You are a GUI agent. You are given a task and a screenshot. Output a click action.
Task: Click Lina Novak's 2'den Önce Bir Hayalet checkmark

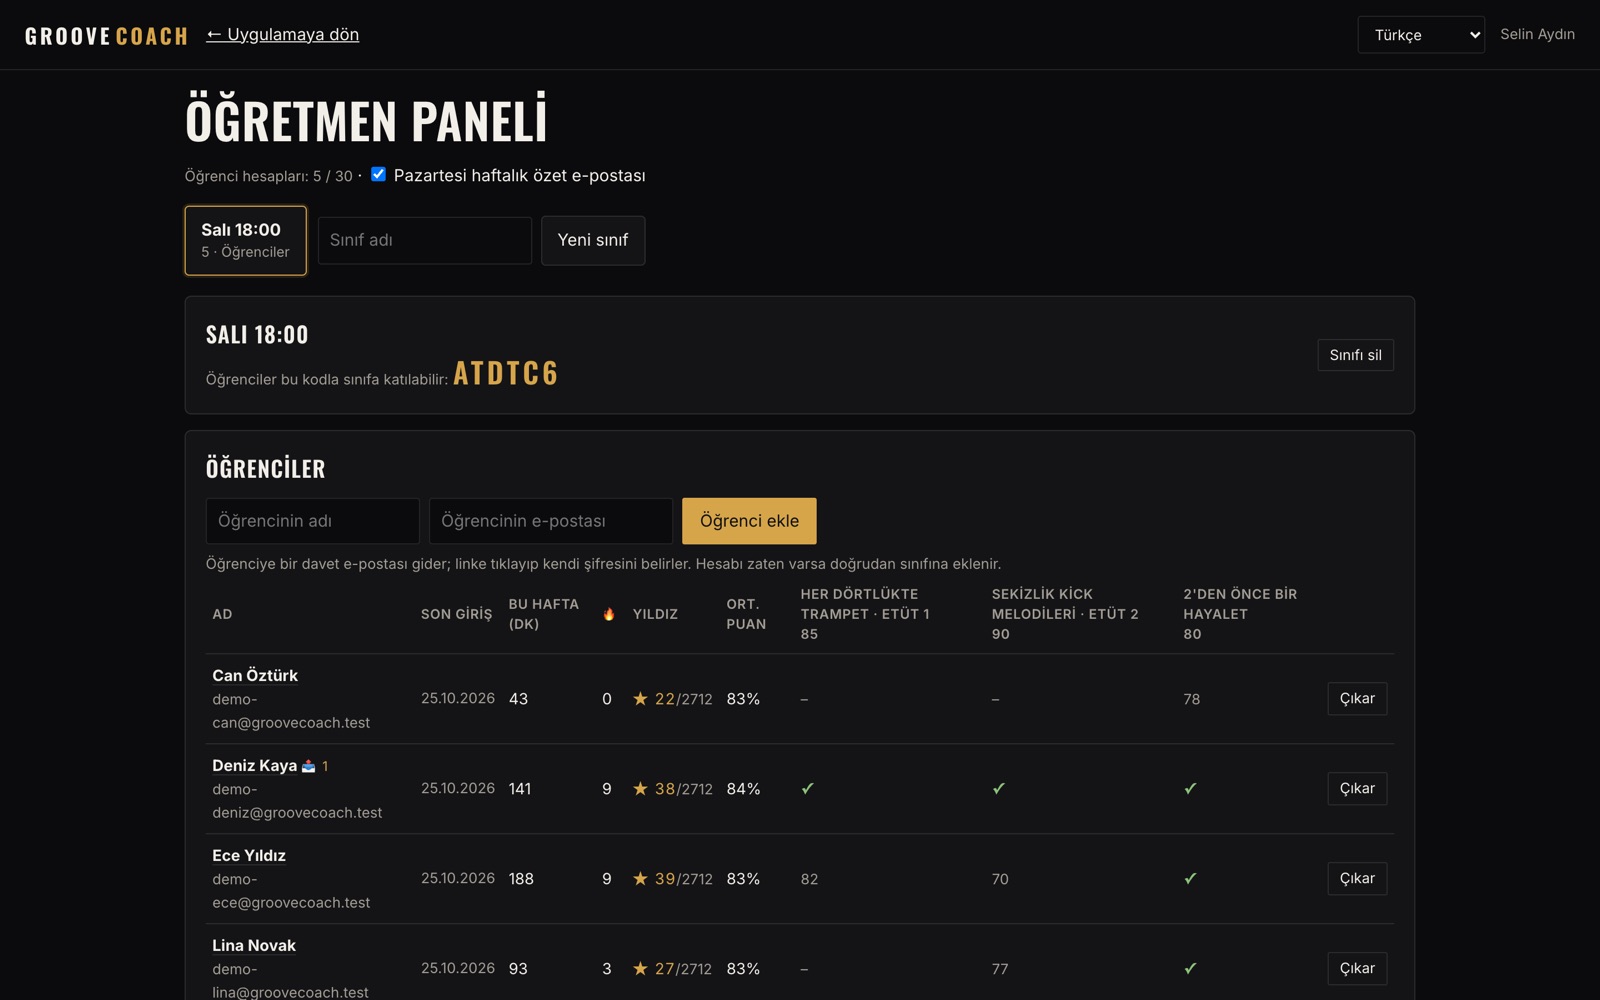coord(1190,969)
